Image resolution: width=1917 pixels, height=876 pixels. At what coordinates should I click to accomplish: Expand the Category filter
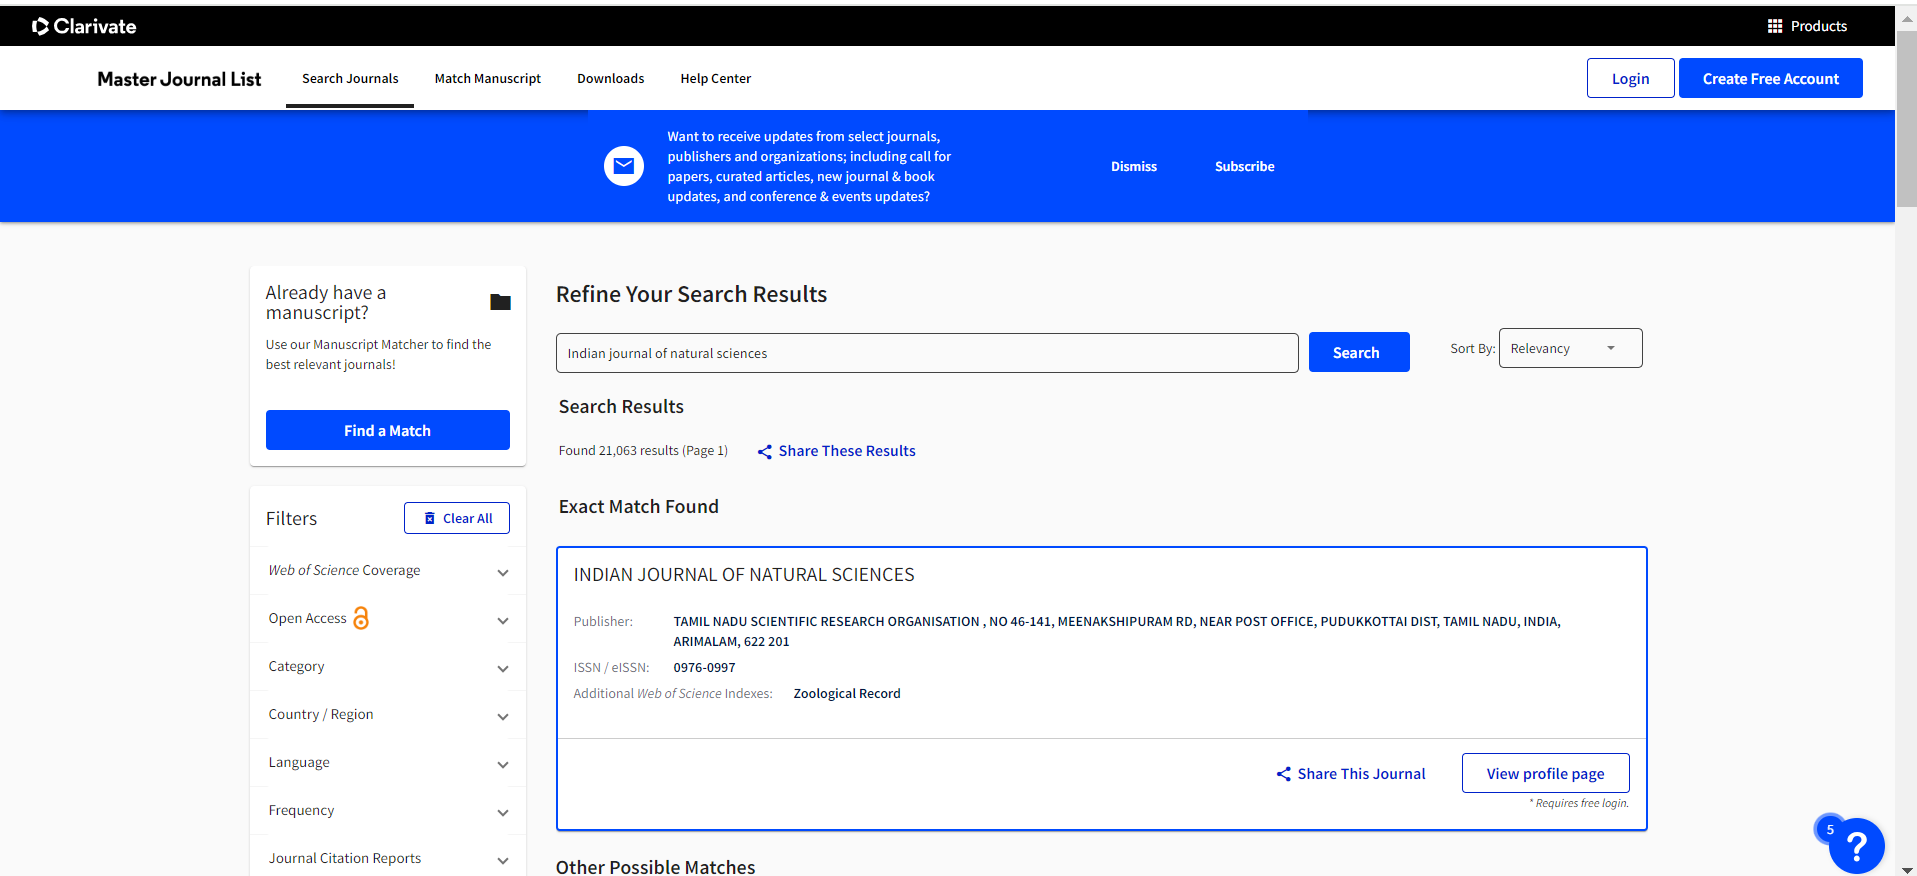pos(503,668)
